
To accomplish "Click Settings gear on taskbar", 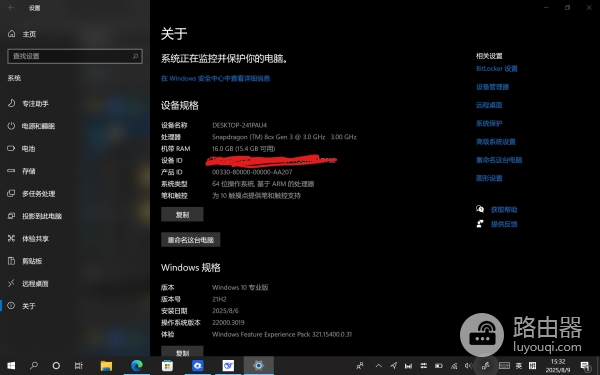I will click(x=259, y=366).
